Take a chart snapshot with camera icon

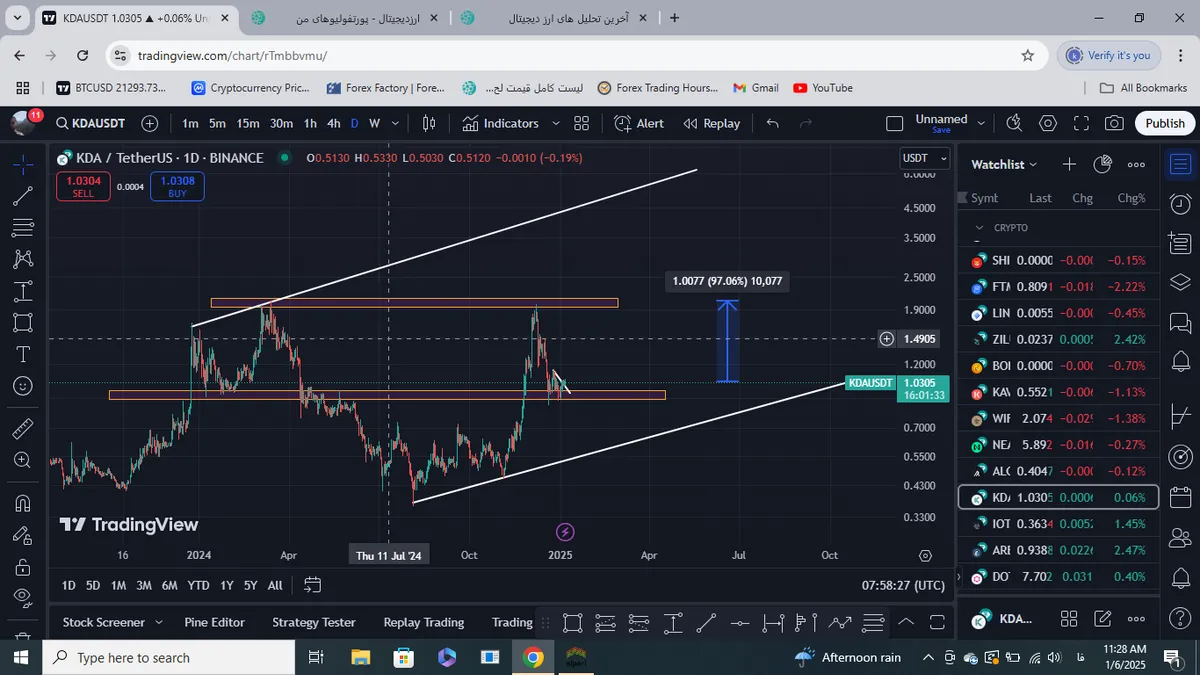(1113, 123)
